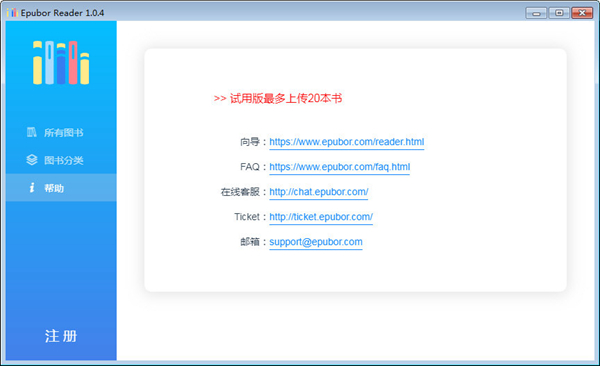Viewport: 600px width, 366px height.
Task: Open the 所有图书 section
Action: (x=61, y=132)
